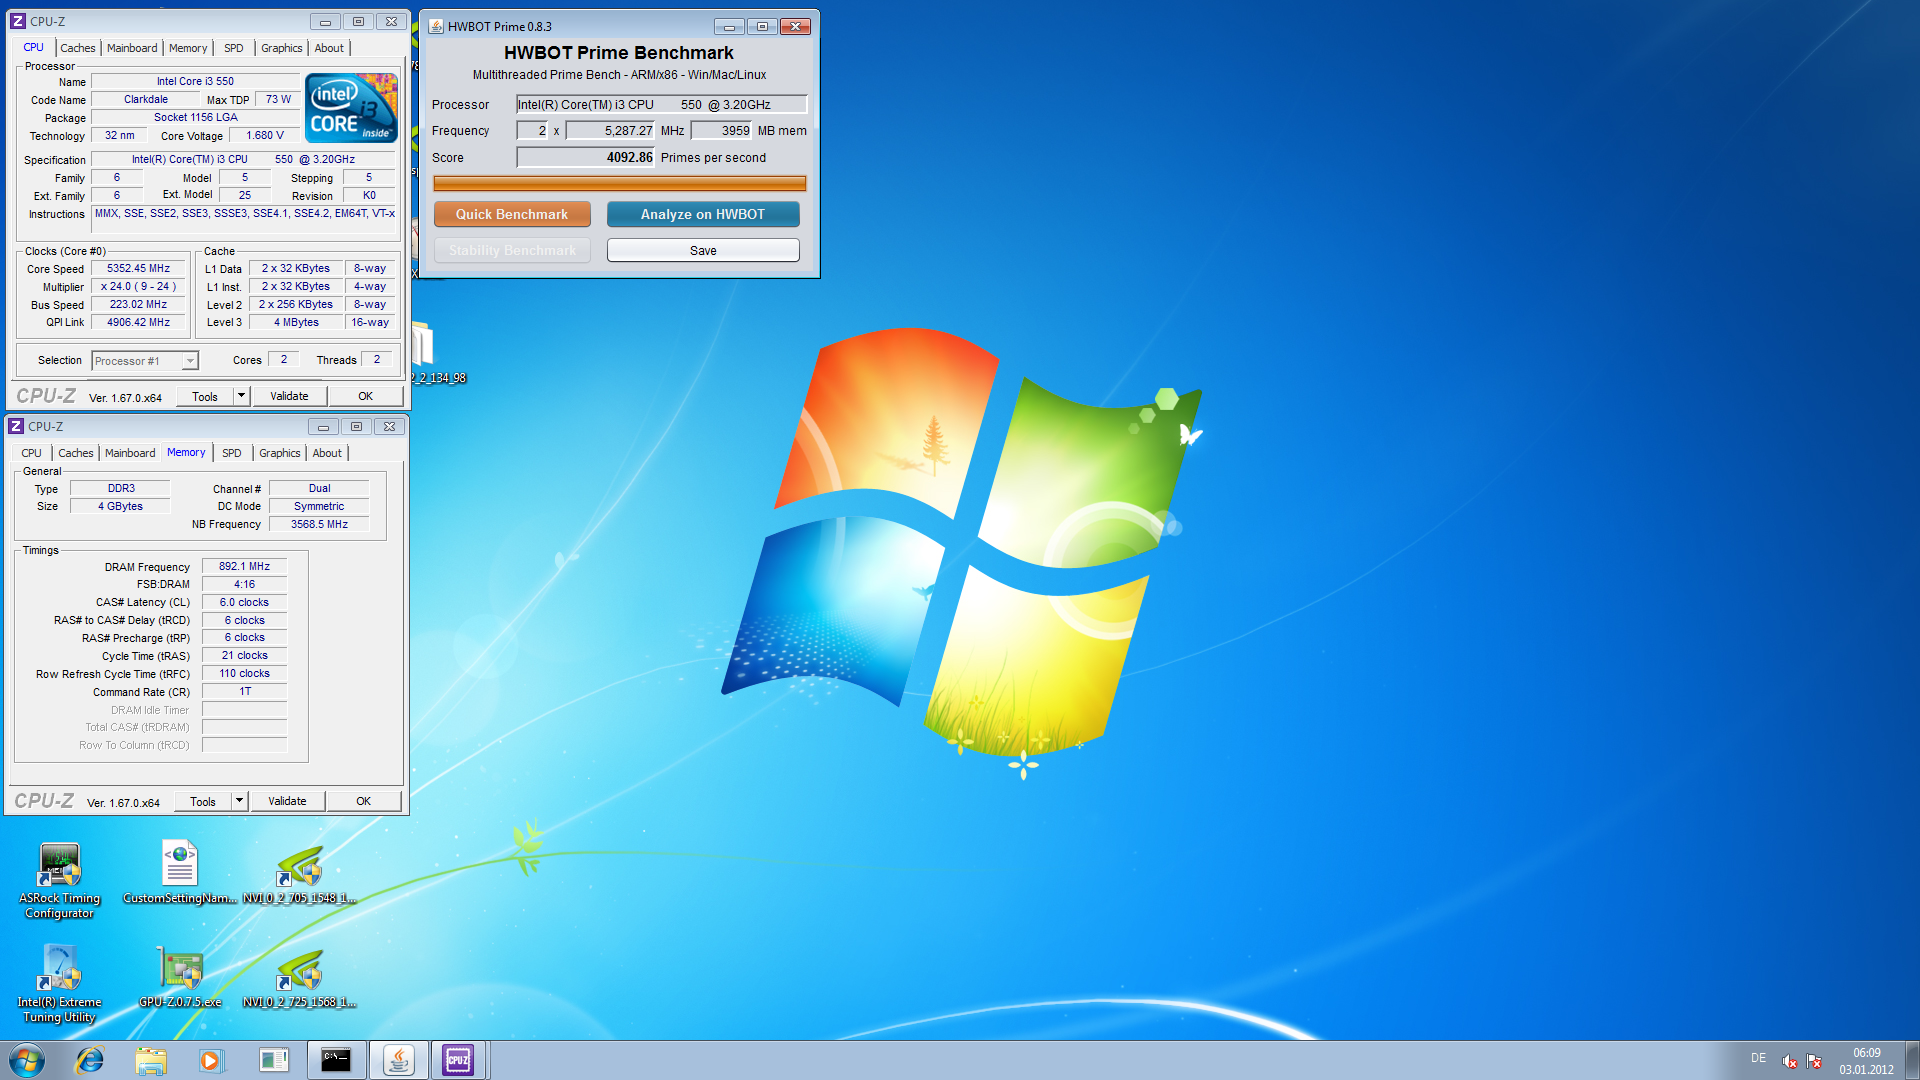
Task: Click the Show Desktop button at taskbar end
Action: coord(1912,1060)
